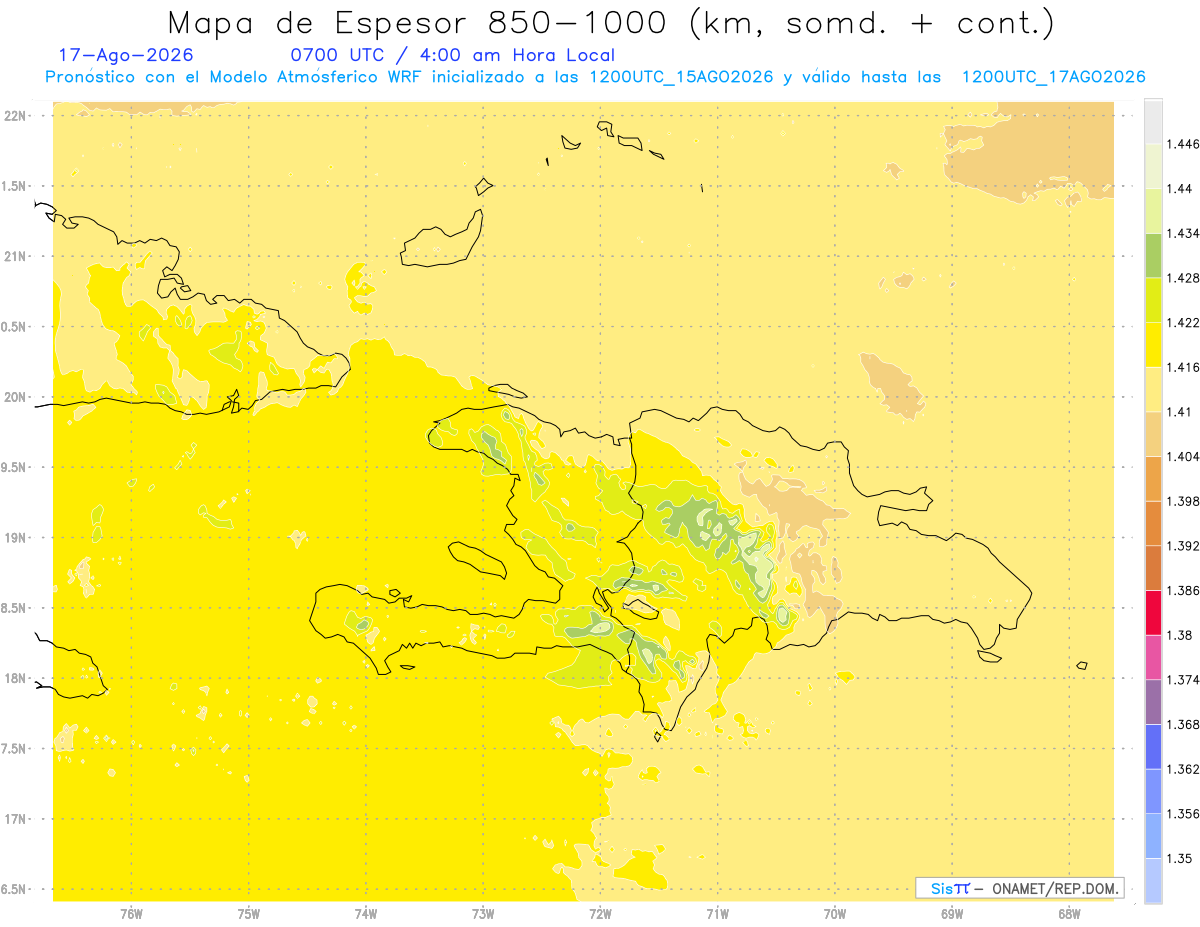Select the colorbar value '1.368'

[1182, 724]
